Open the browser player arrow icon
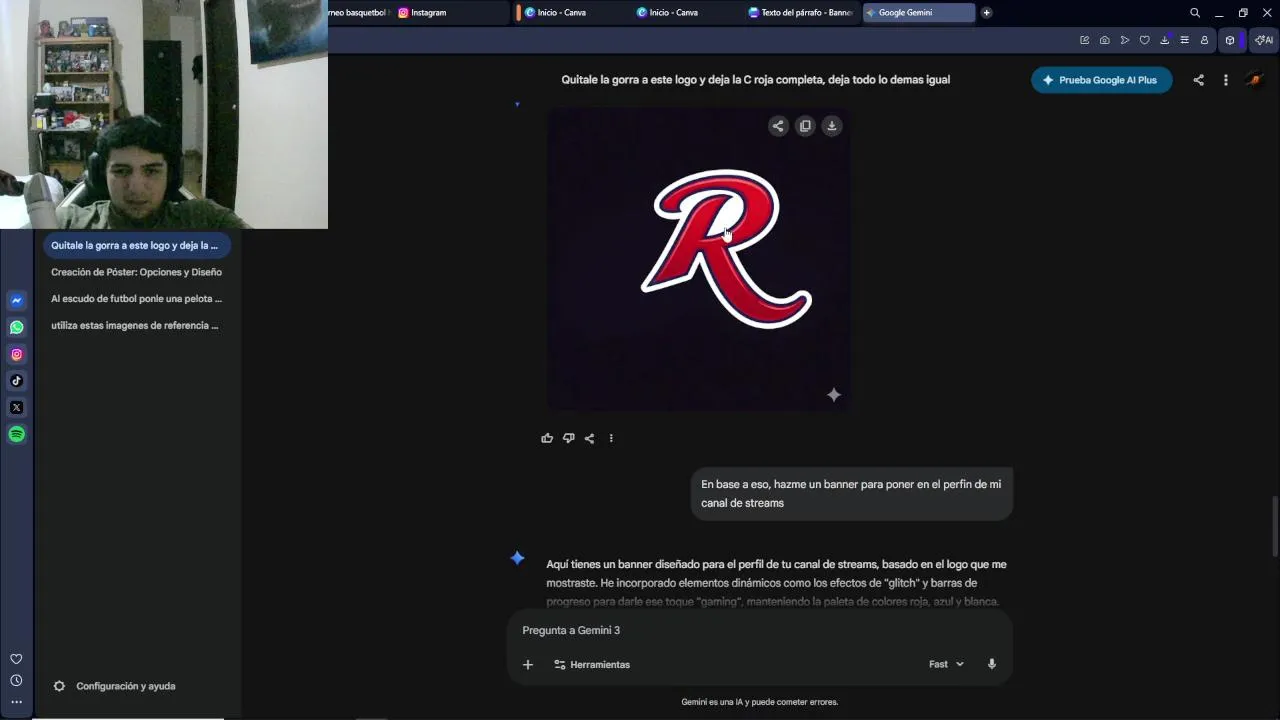The width and height of the screenshot is (1280, 720). [1124, 40]
